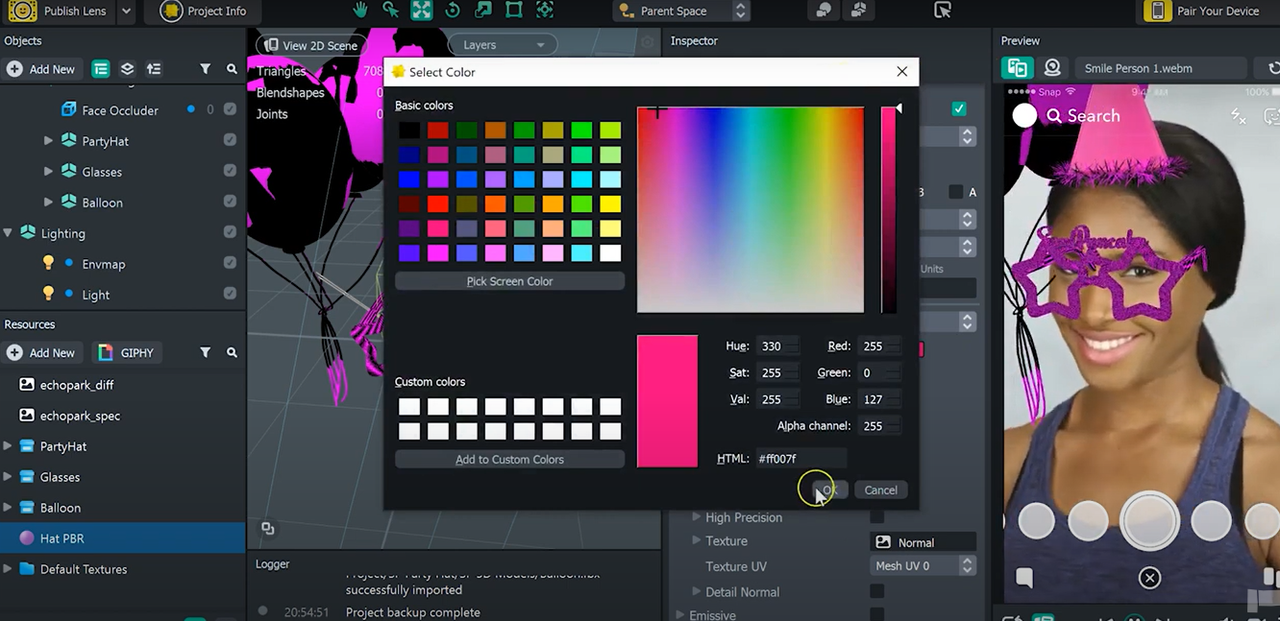1280x621 pixels.
Task: Toggle Balloon object enabled checkbox
Action: tap(230, 202)
